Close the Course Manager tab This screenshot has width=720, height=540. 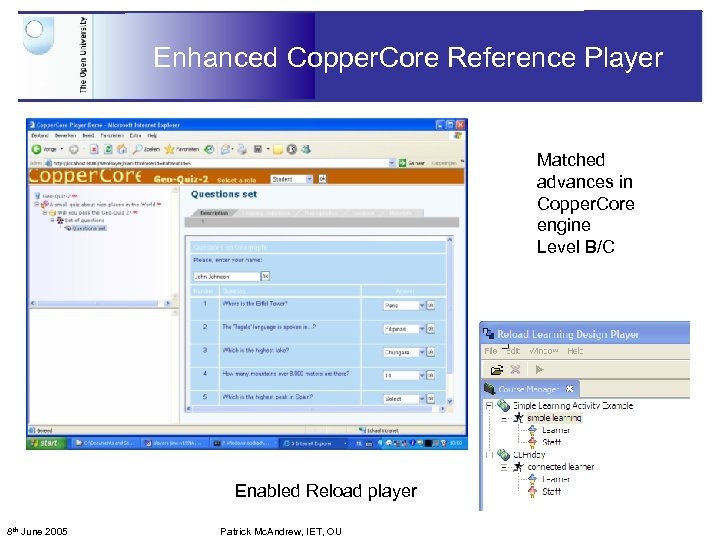pyautogui.click(x=569, y=389)
